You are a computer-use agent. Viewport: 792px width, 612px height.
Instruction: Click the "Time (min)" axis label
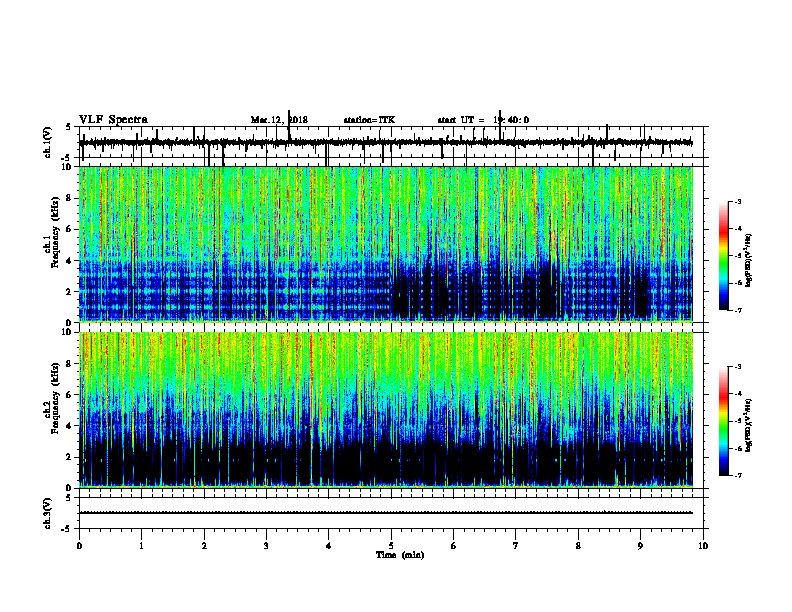(x=400, y=555)
